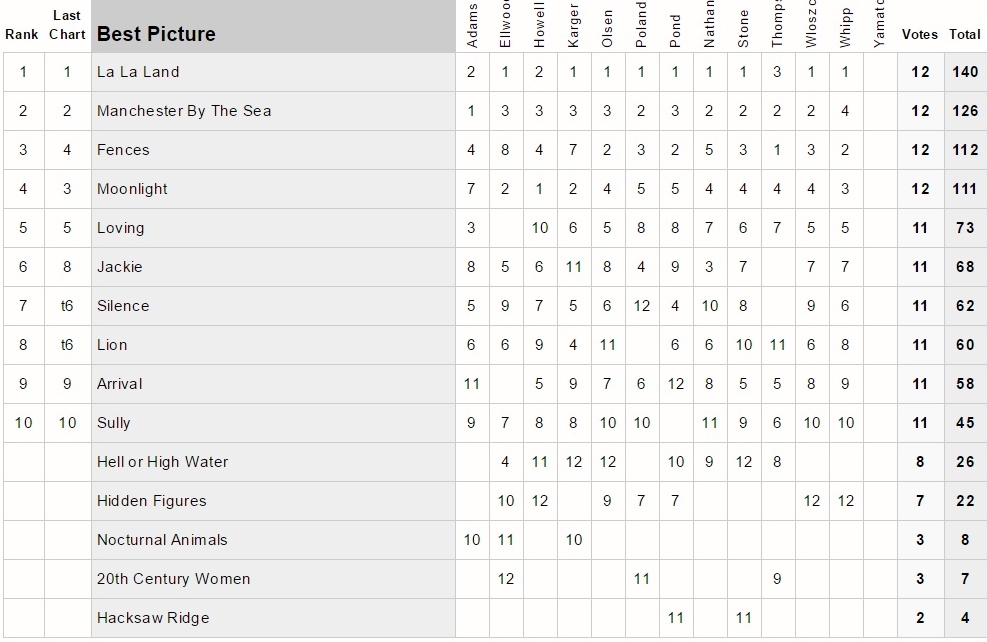Select the Fences film name cell
Viewport: 987px width, 642px height.
point(273,150)
